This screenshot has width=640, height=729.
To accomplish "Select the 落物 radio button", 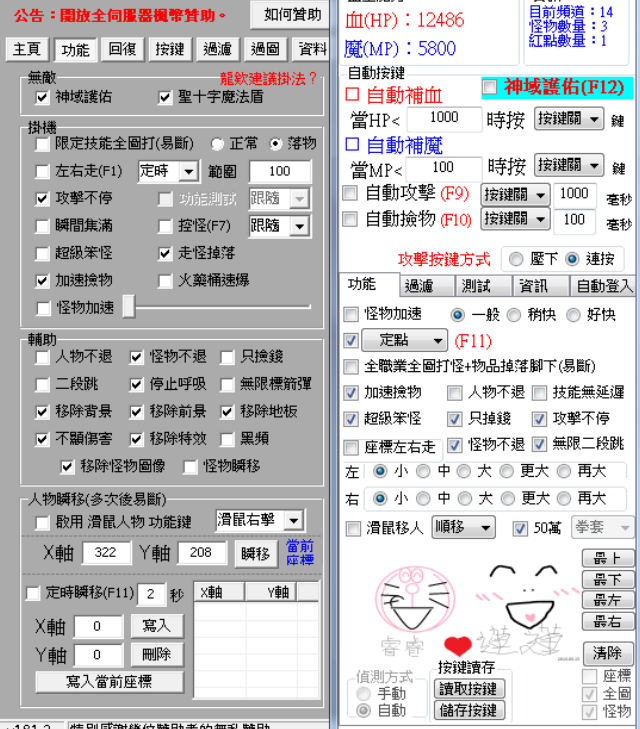I will 276,144.
